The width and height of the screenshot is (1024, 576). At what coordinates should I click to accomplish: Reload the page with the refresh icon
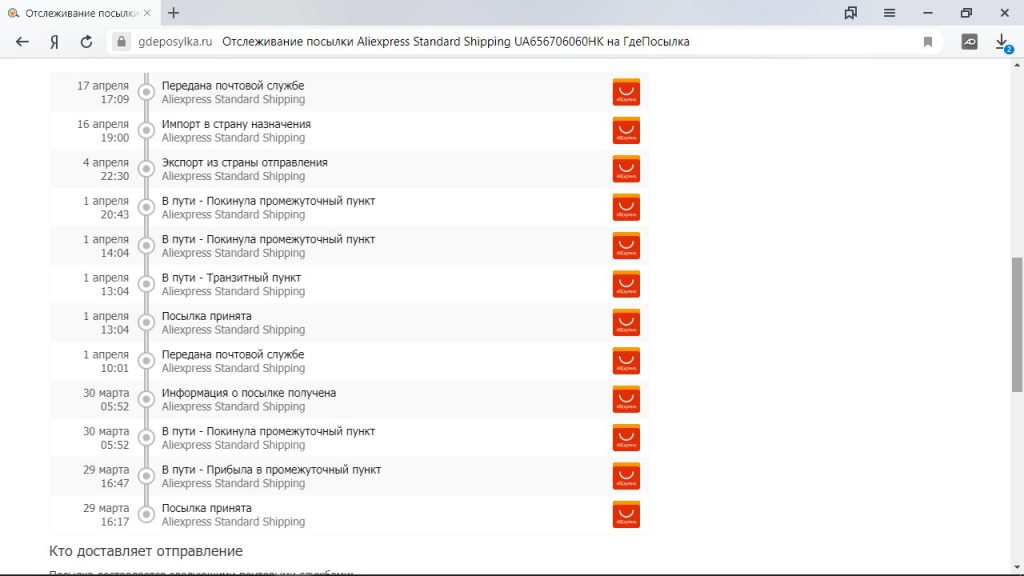pyautogui.click(x=86, y=42)
